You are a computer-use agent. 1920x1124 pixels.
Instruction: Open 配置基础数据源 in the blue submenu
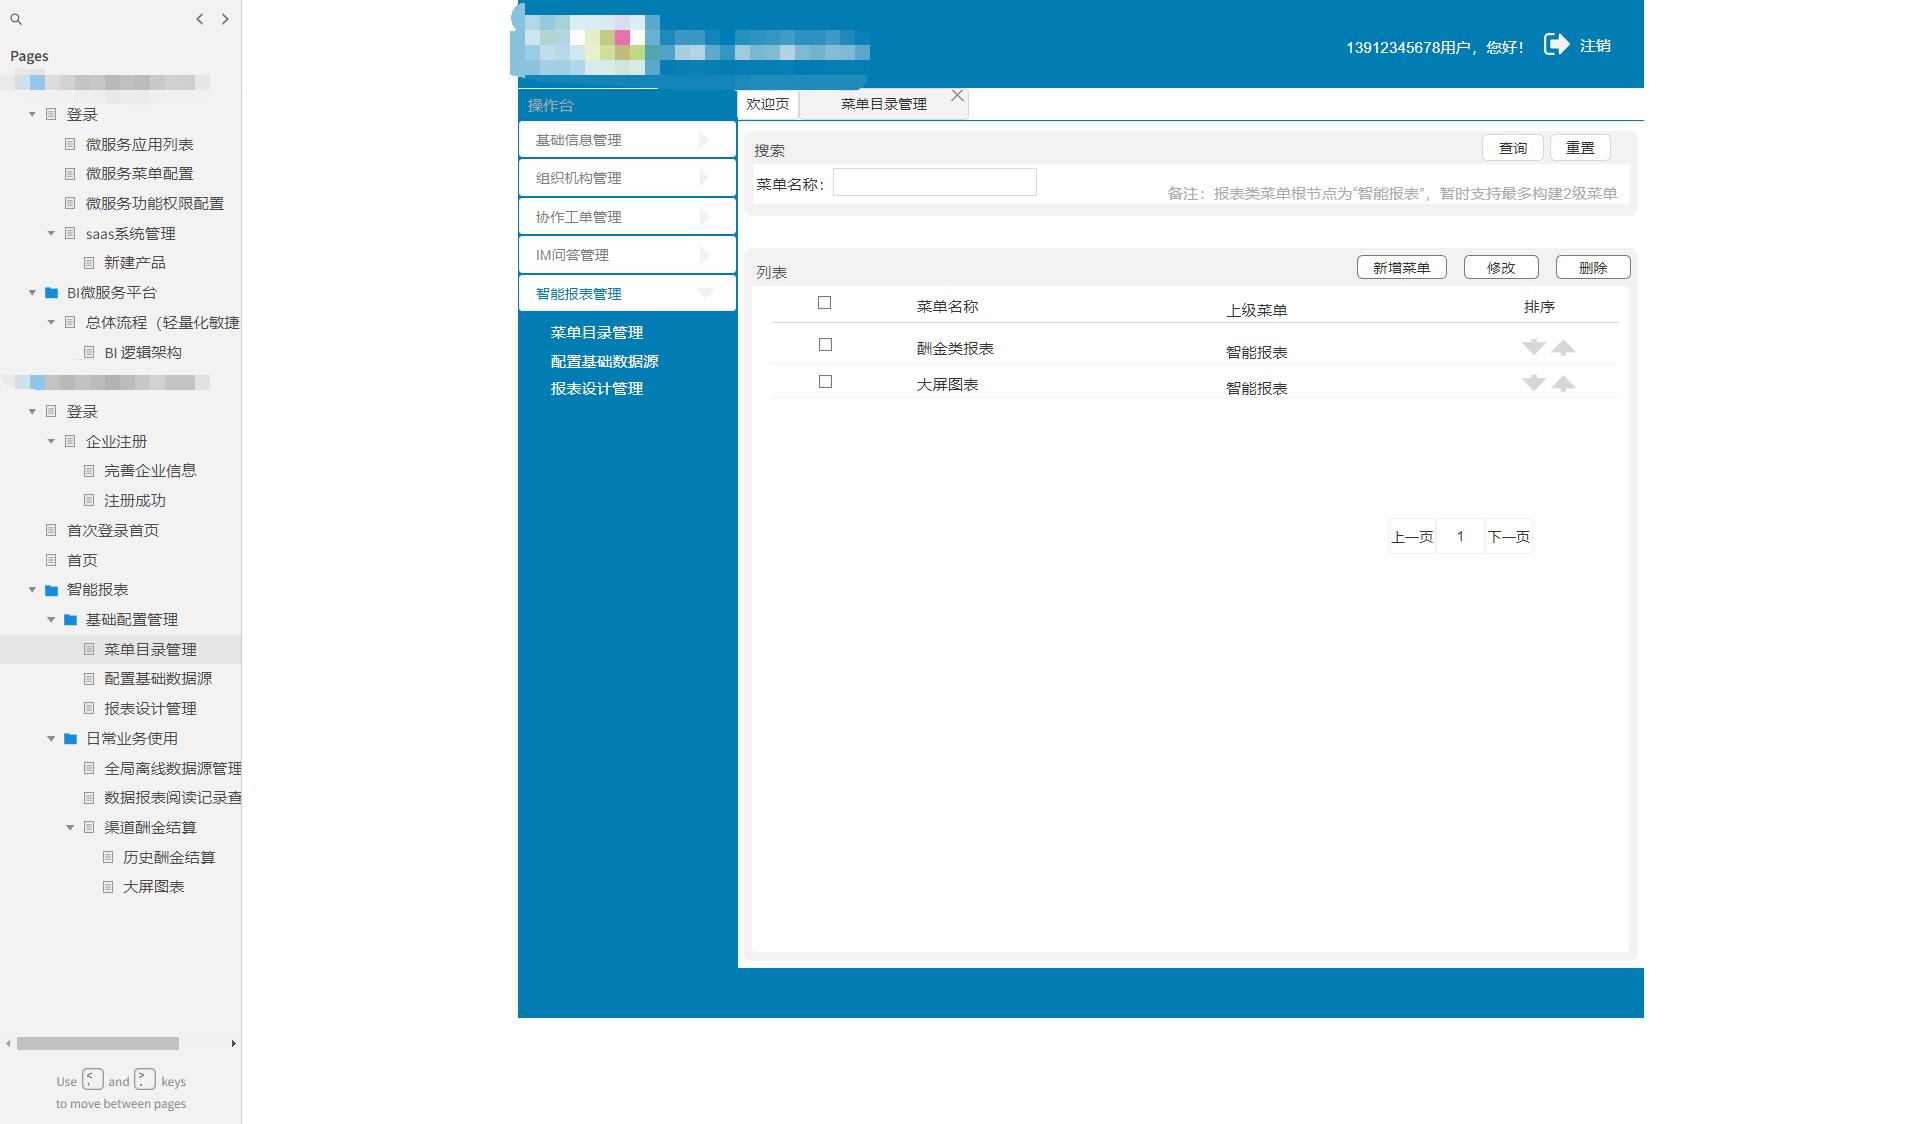(605, 361)
